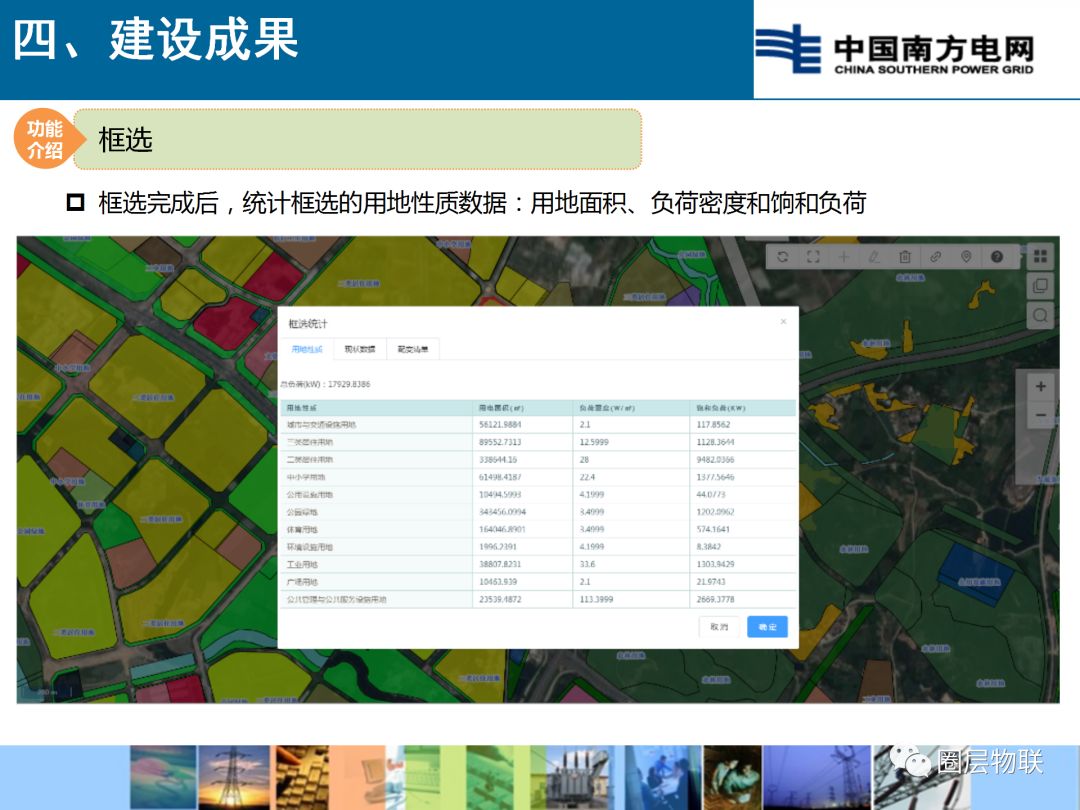Select the box-selection frame tool
The width and height of the screenshot is (1080, 810).
813,257
